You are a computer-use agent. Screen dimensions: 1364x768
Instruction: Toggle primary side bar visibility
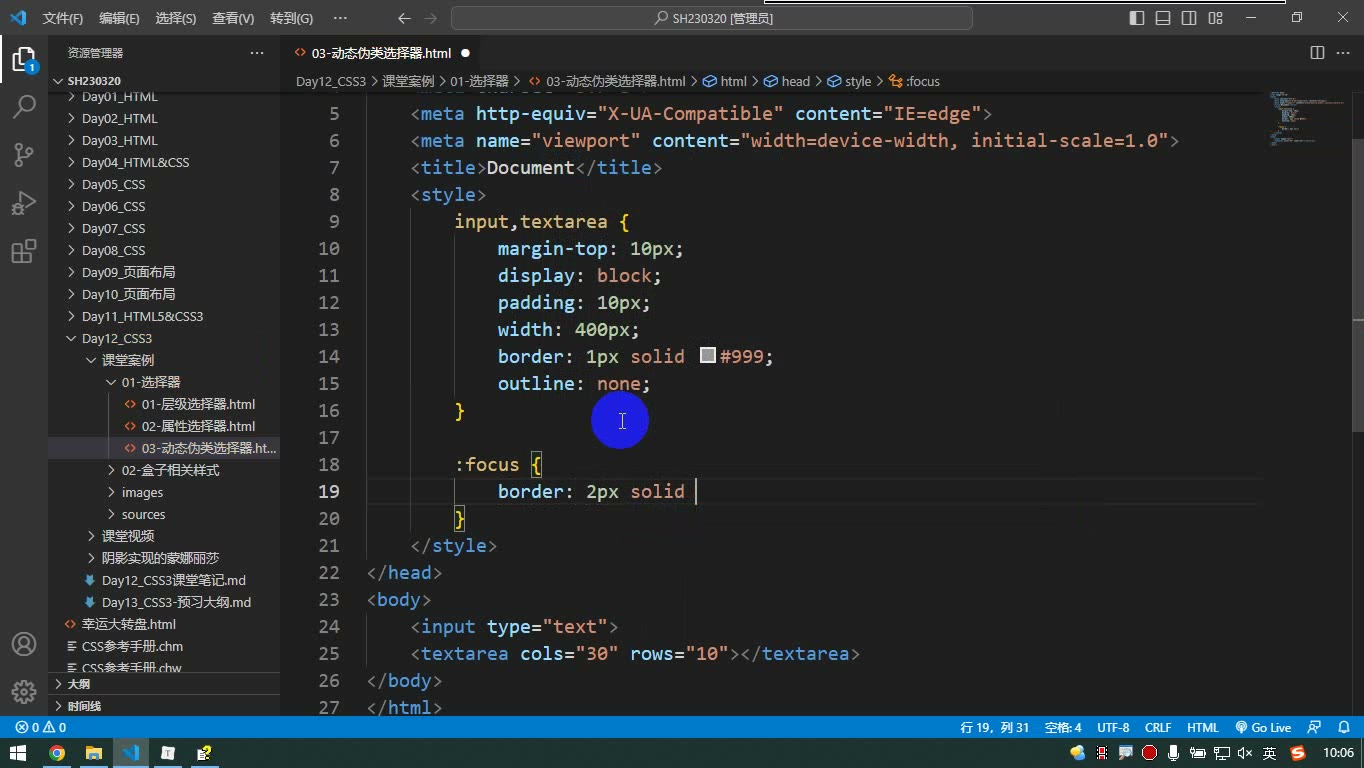click(x=1137, y=18)
